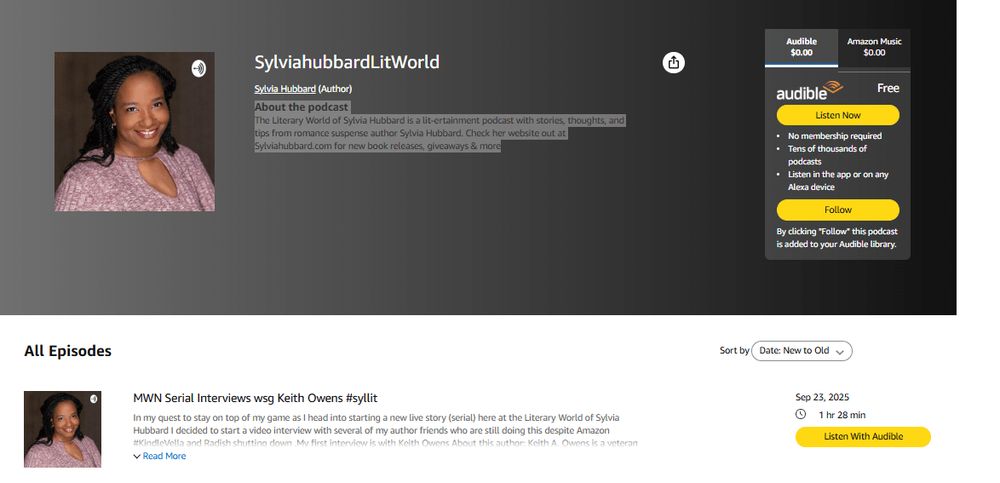Click the SylviahubbardLitWorld podcast title
The height and width of the screenshot is (483, 1000).
(x=347, y=63)
